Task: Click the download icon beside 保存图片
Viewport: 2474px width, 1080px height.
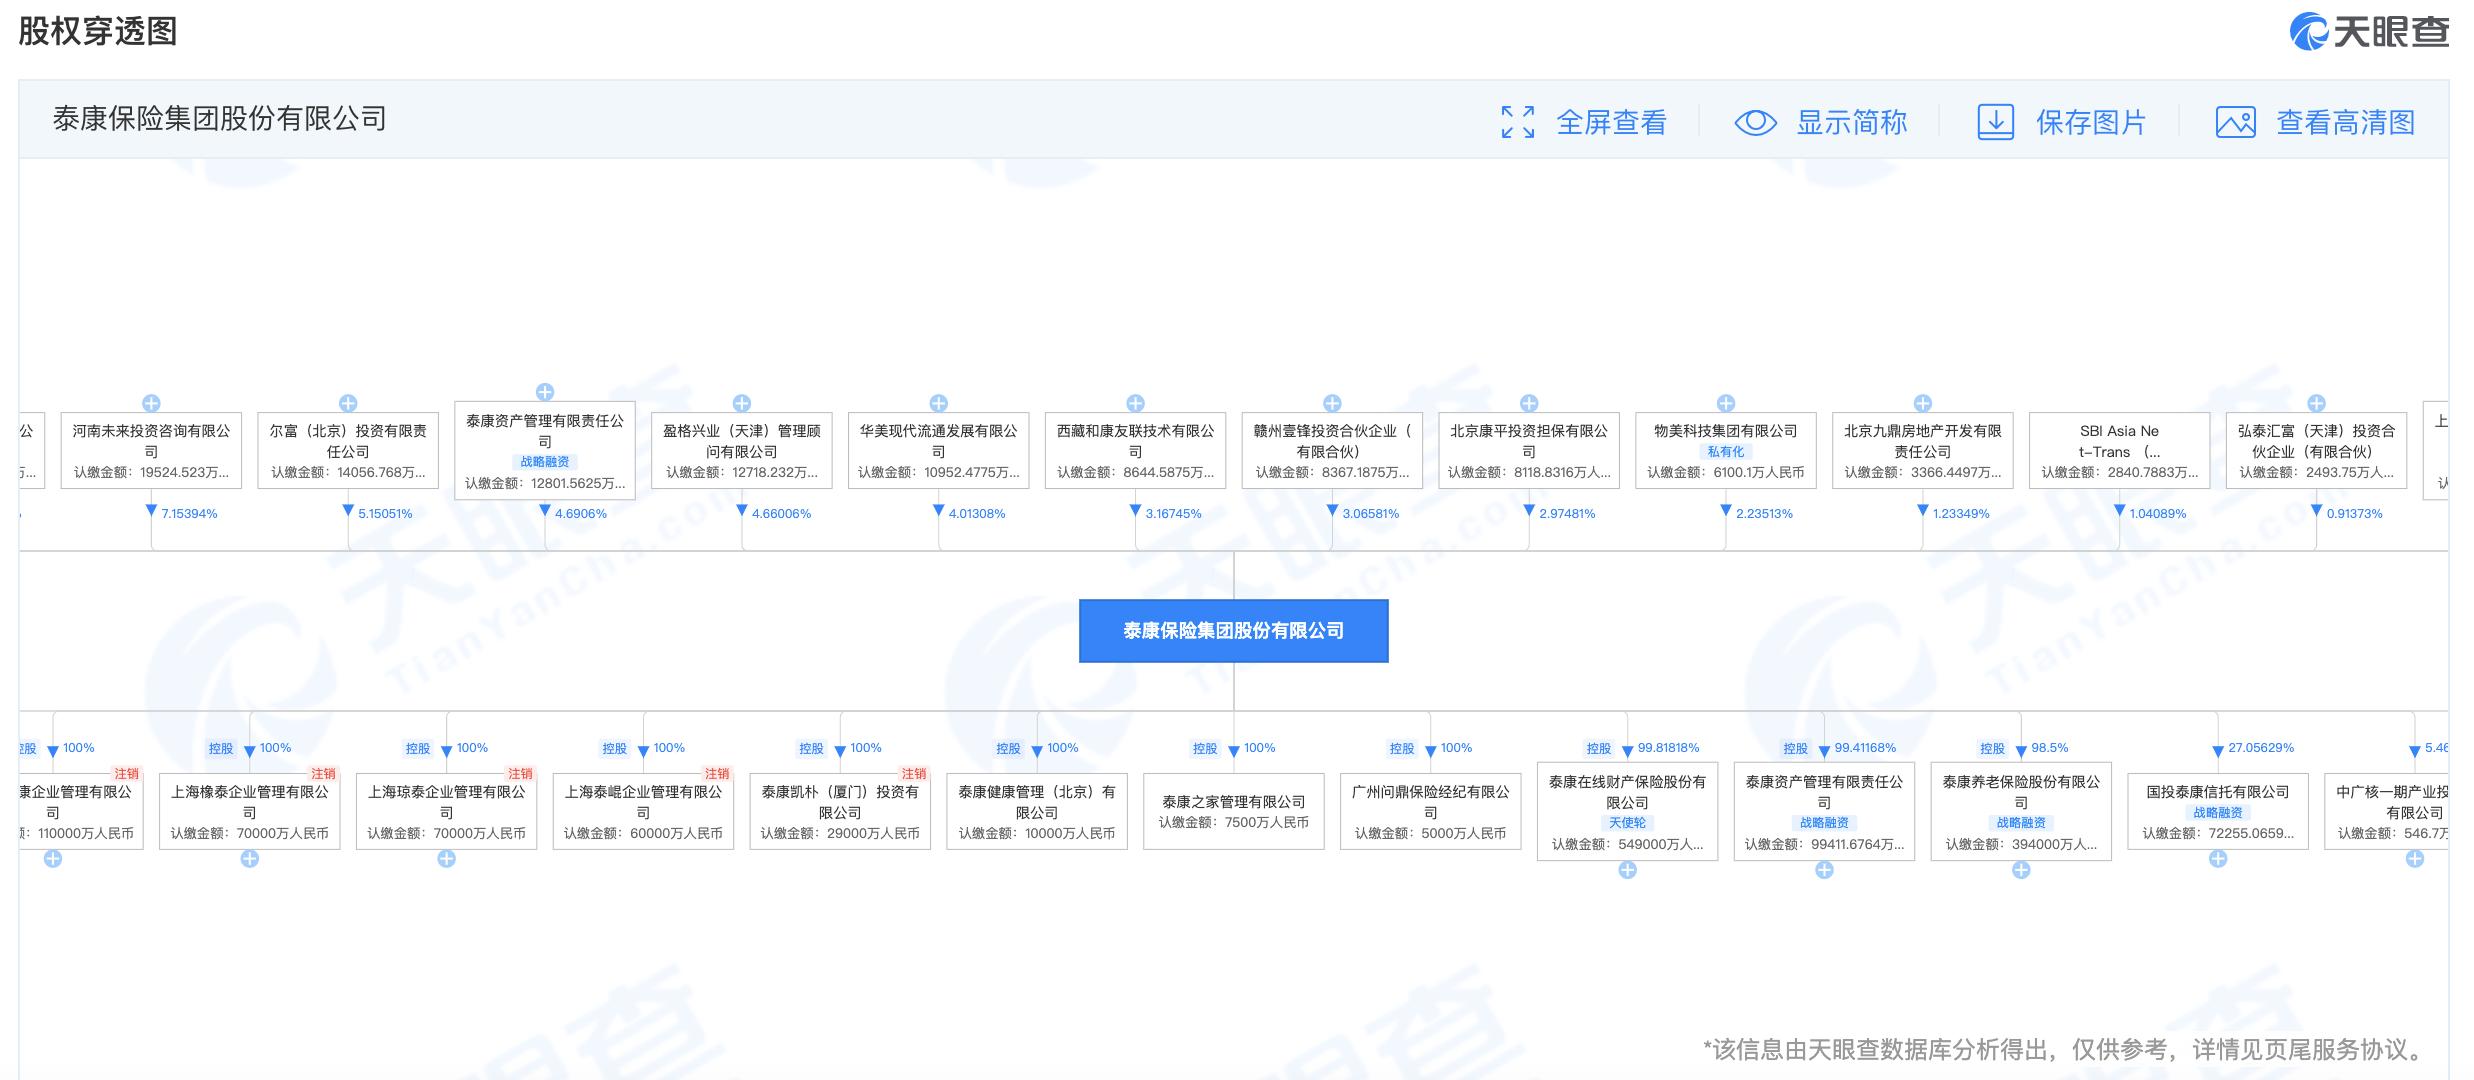Action: tap(1995, 122)
